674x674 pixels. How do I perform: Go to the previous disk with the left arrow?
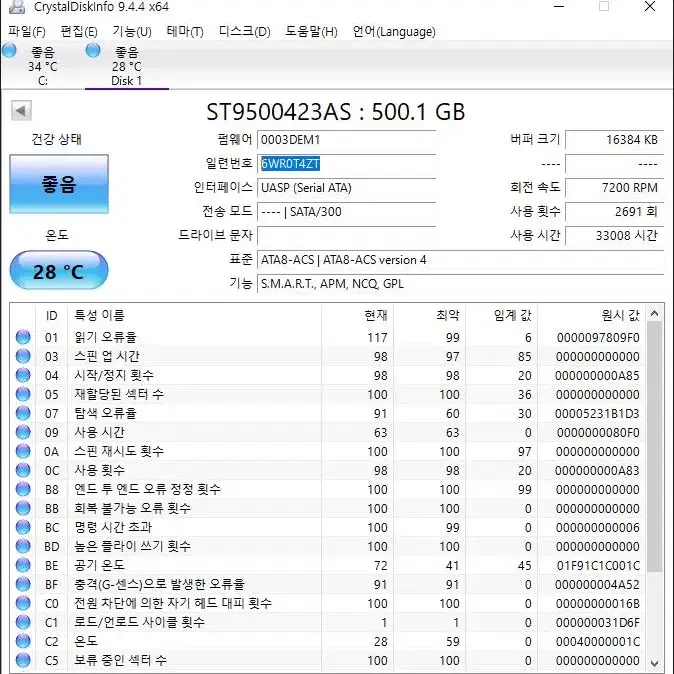21,110
